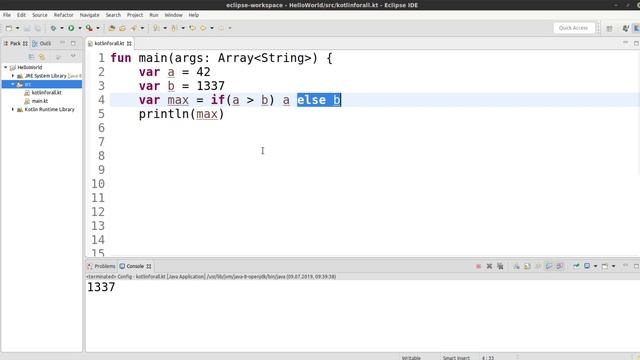This screenshot has width=640, height=360.
Task: Click the Open Task toolbar icon
Action: click(x=122, y=28)
